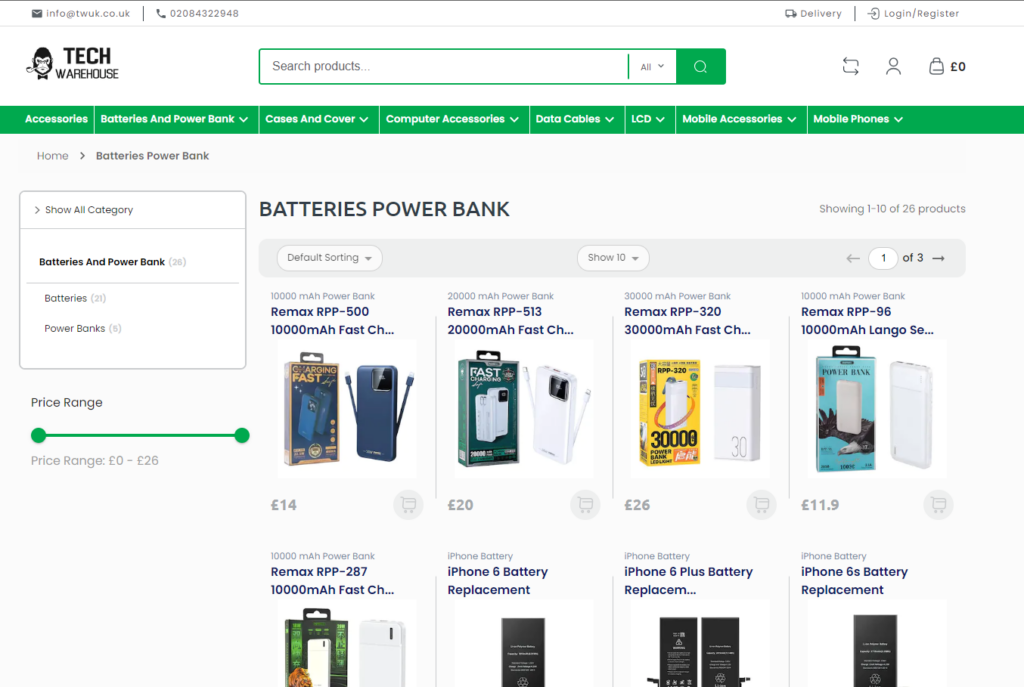Expand Cases And Cover menu

point(317,120)
